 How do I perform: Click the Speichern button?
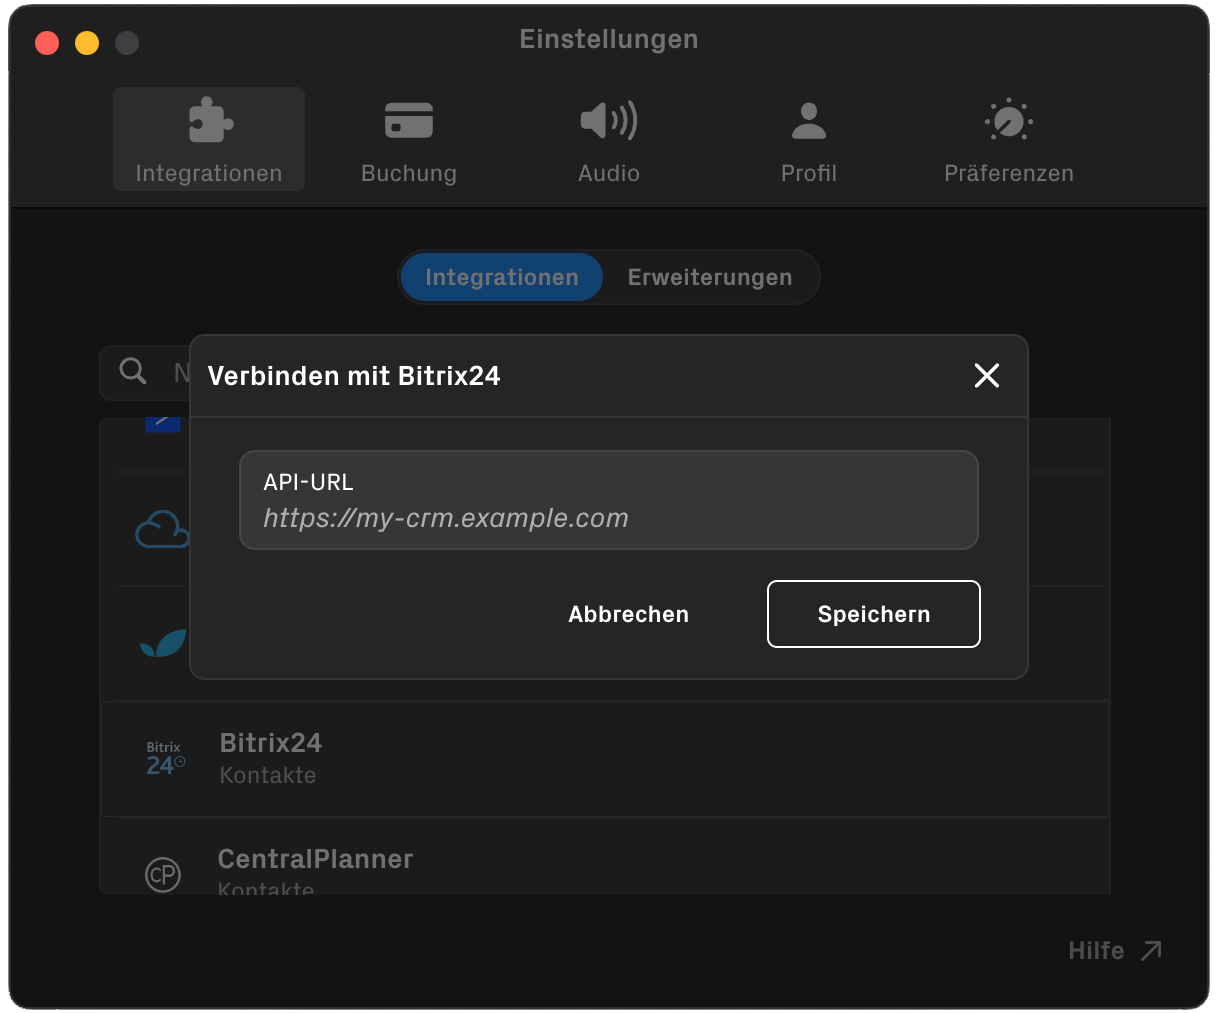[x=874, y=614]
